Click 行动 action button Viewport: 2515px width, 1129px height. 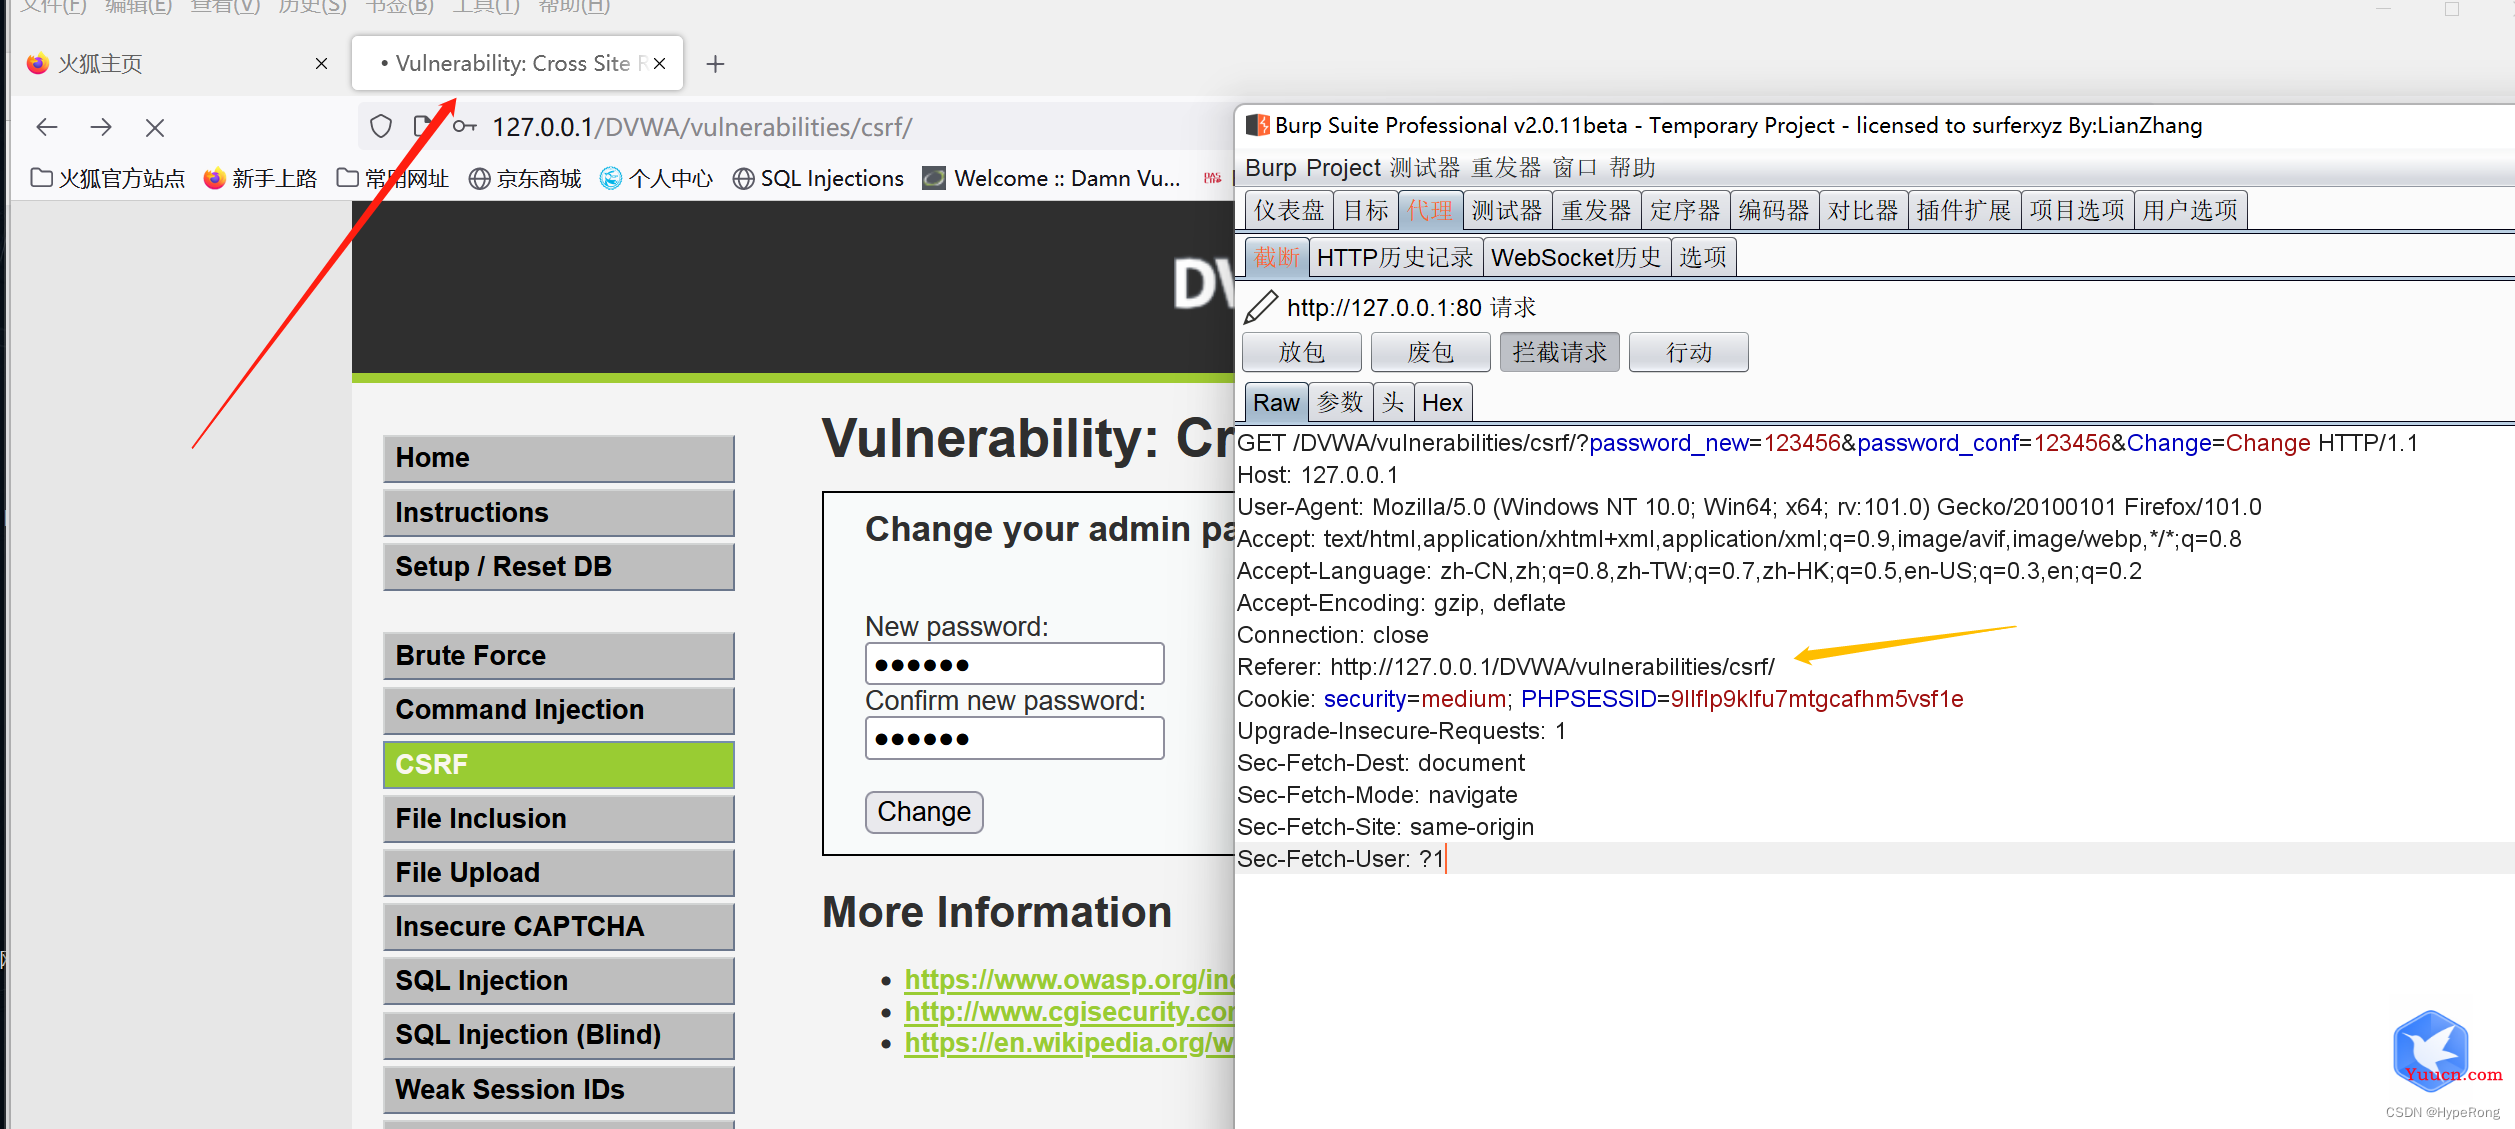[1688, 352]
